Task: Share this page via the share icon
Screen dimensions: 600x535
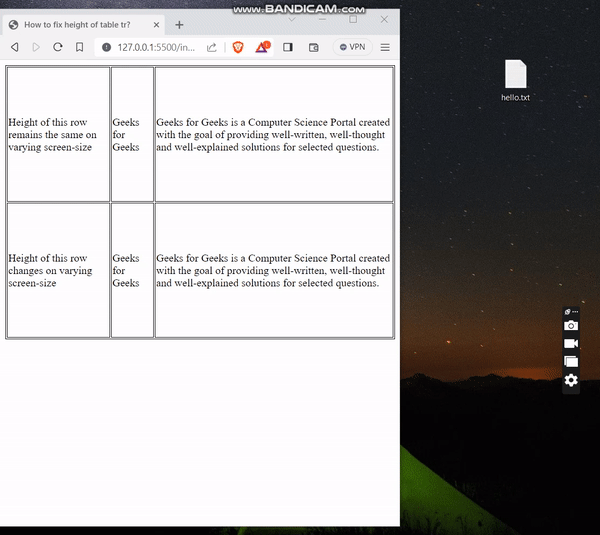Action: click(212, 47)
